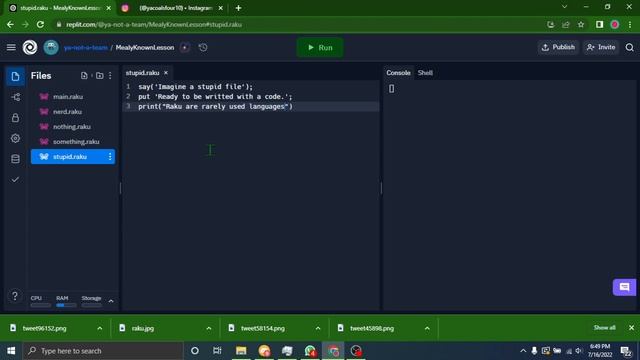Open Chrome three-dot menu
The height and width of the screenshot is (360, 640).
point(630,24)
